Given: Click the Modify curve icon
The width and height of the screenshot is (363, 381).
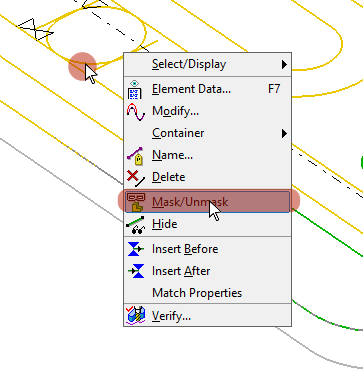Looking at the screenshot, I should [136, 111].
